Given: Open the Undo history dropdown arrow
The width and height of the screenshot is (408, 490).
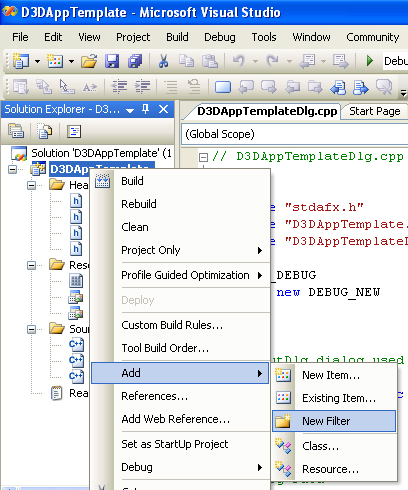Looking at the screenshot, I should coord(255,61).
